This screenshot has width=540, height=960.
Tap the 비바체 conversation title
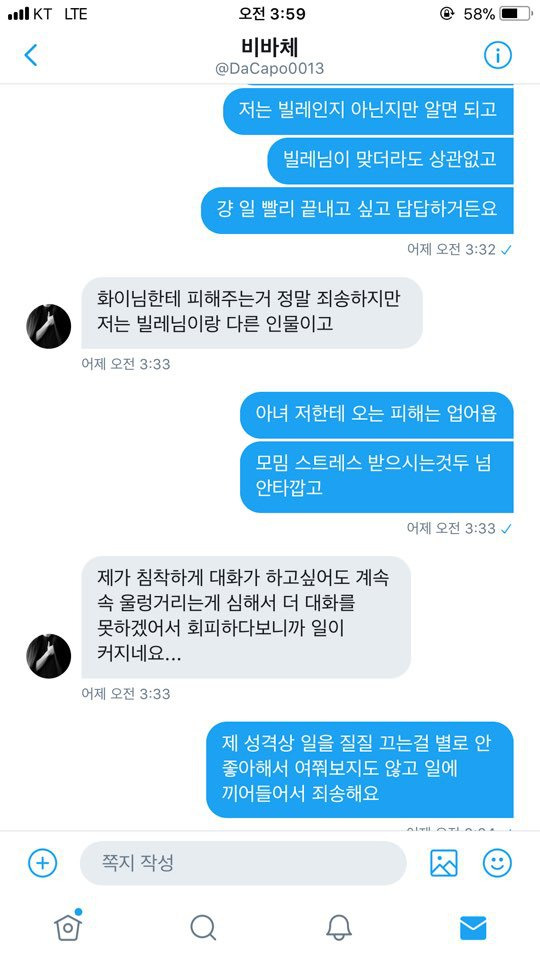(270, 47)
